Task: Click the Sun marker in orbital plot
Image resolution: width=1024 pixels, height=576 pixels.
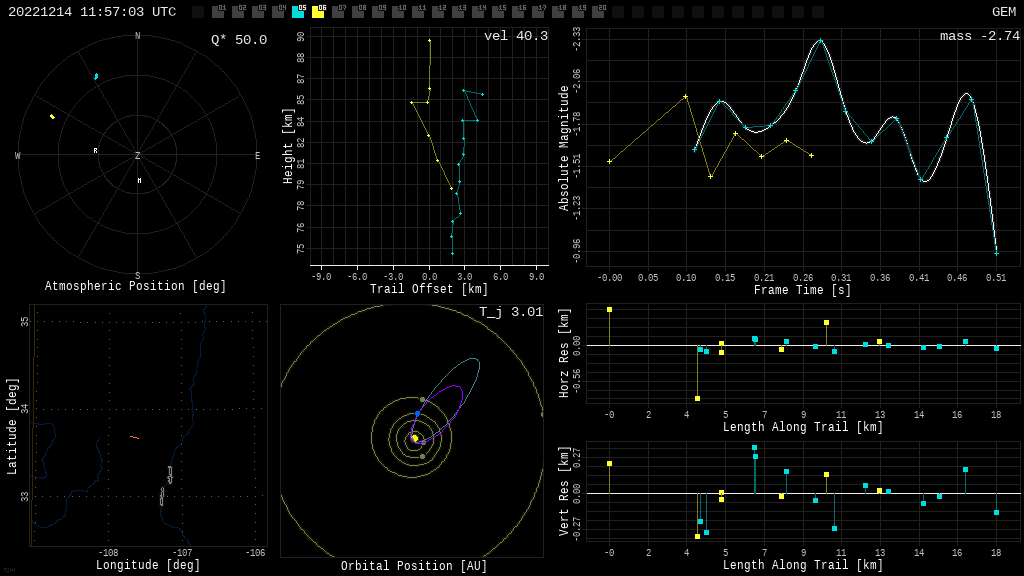Action: pyautogui.click(x=415, y=438)
